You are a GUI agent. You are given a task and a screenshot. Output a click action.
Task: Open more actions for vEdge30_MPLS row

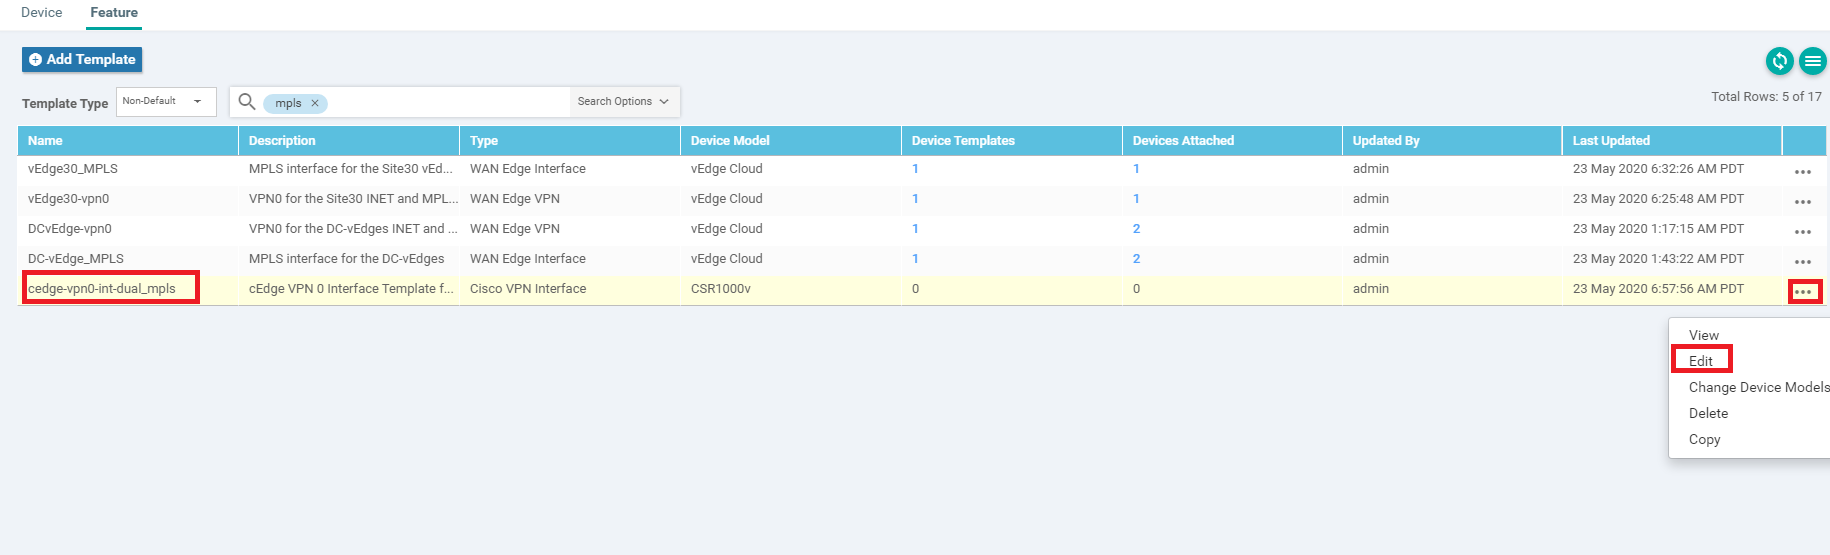[x=1803, y=171]
